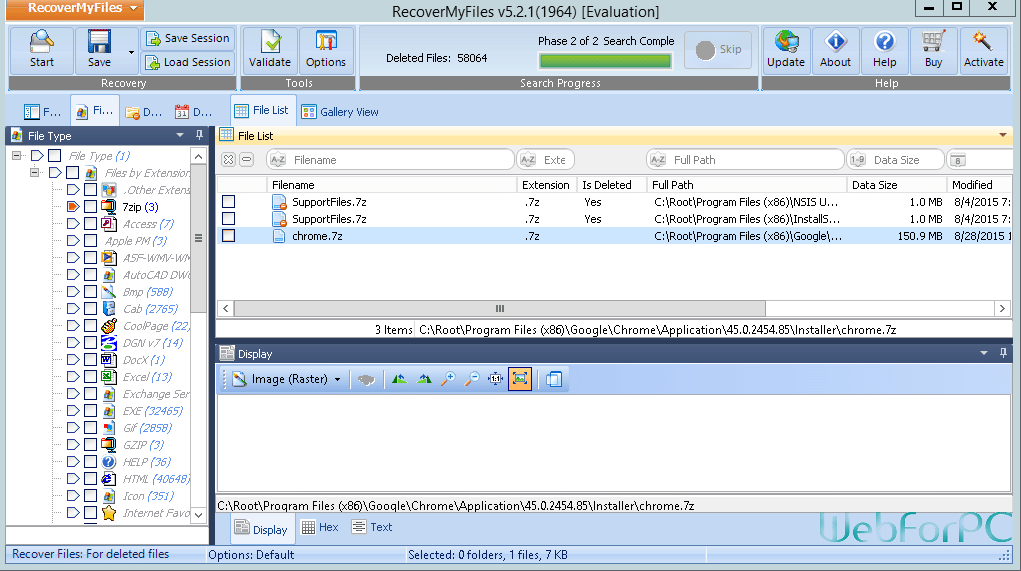This screenshot has height=571, width=1021.
Task: Click the Skip search button
Action: pyautogui.click(x=719, y=49)
